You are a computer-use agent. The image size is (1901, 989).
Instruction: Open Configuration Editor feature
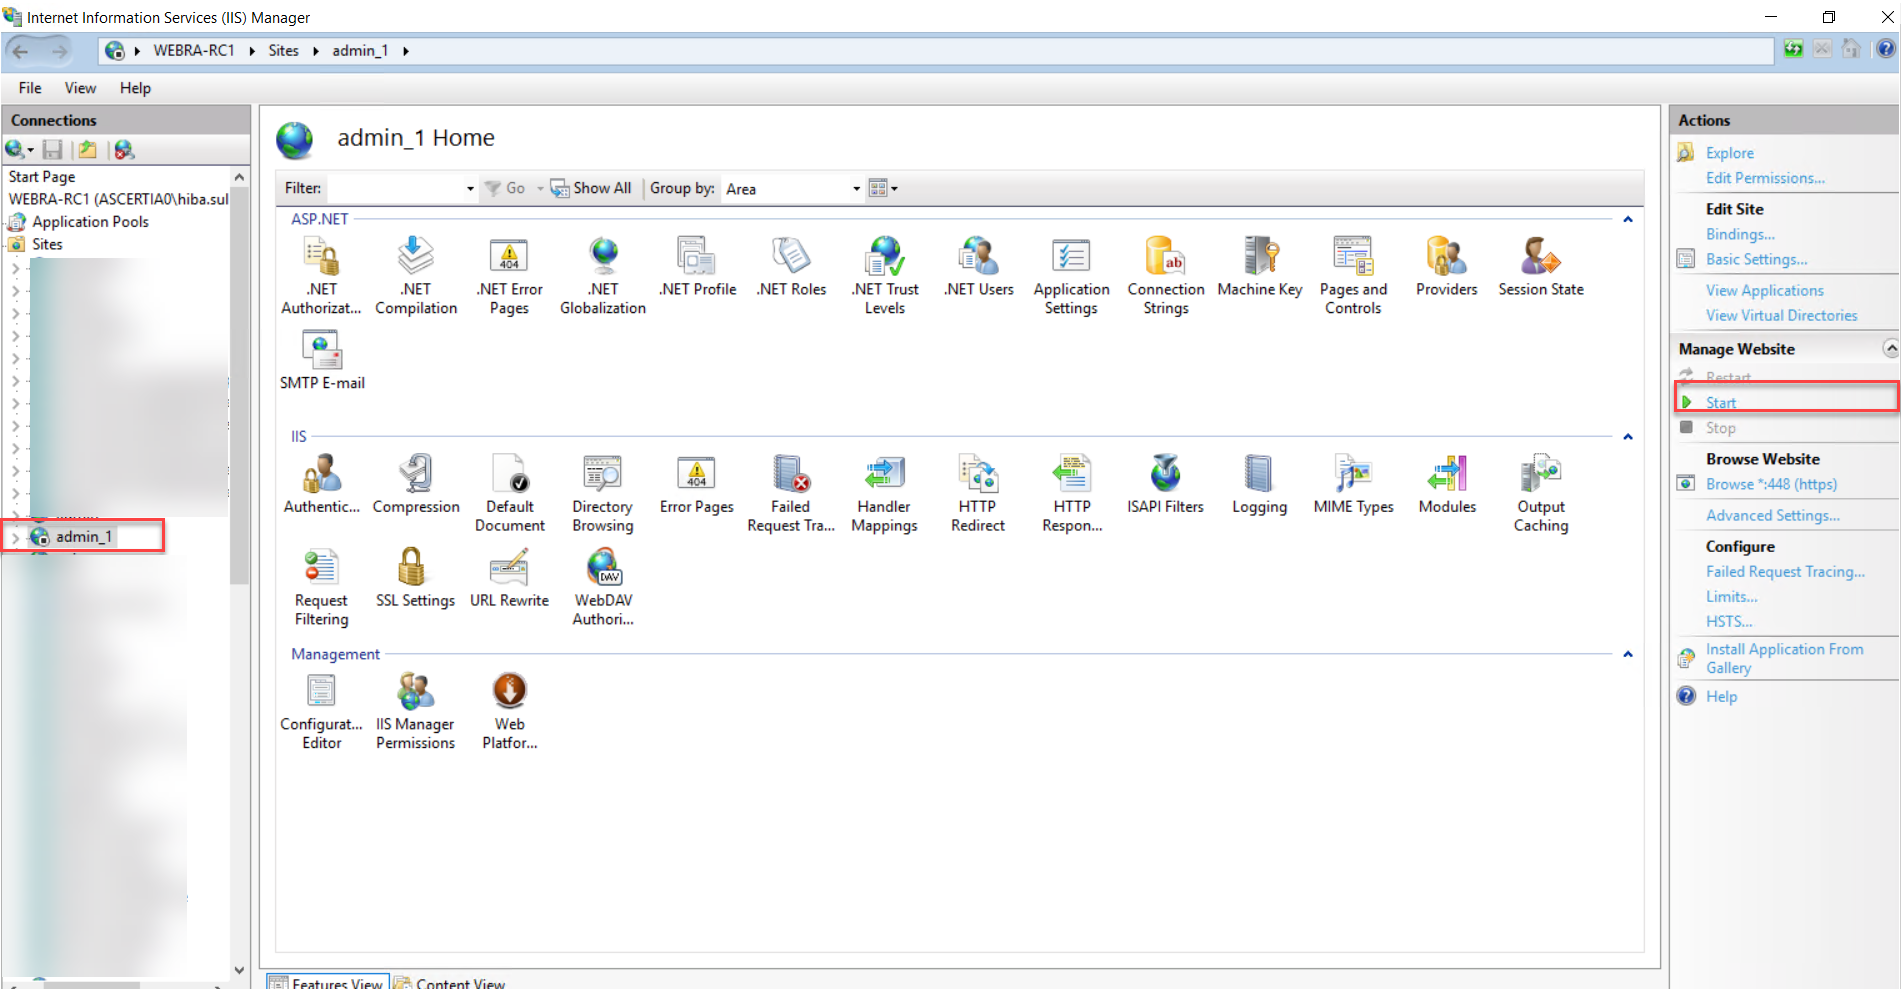(x=321, y=711)
